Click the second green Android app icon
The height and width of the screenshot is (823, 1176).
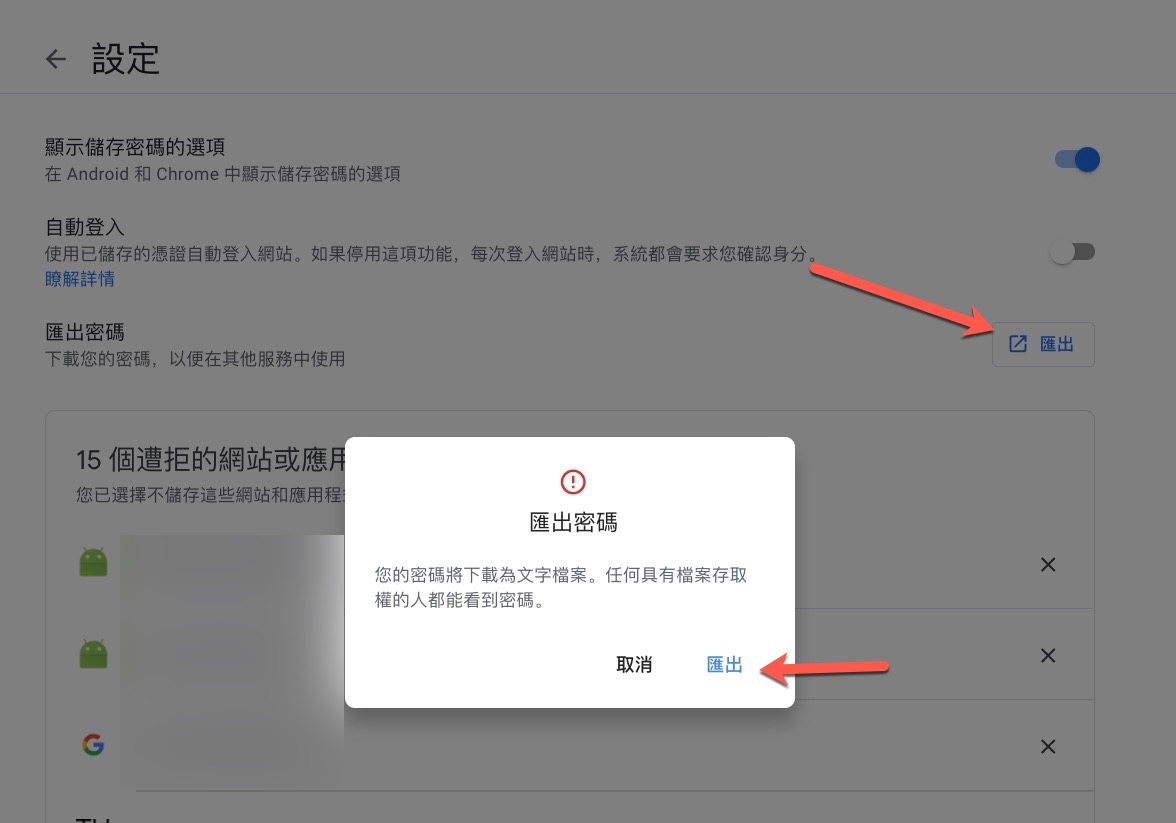pos(94,654)
